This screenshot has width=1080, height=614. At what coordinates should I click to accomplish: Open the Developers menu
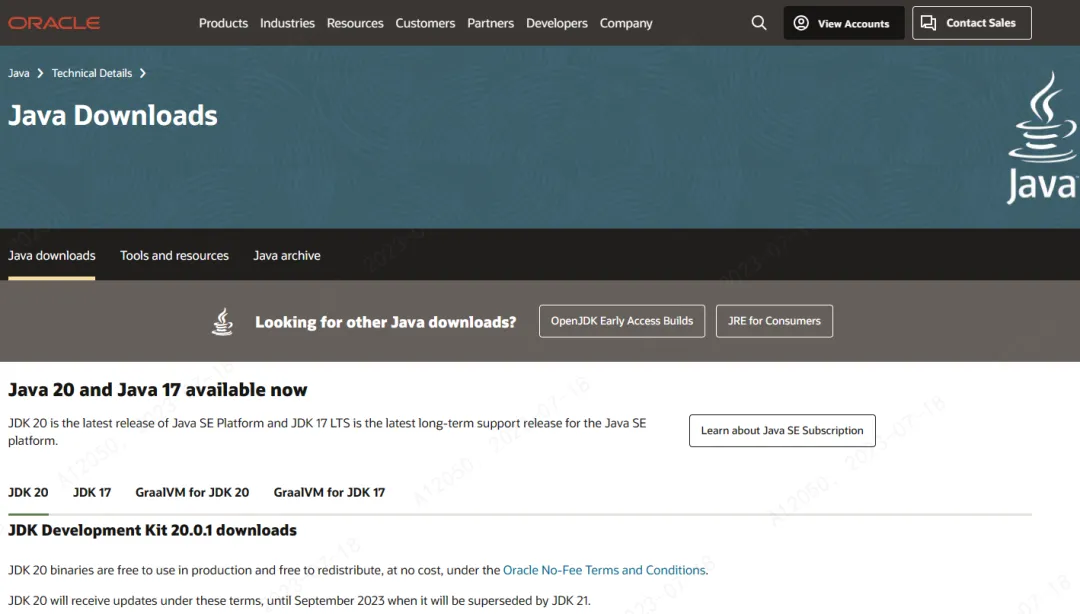tap(557, 23)
